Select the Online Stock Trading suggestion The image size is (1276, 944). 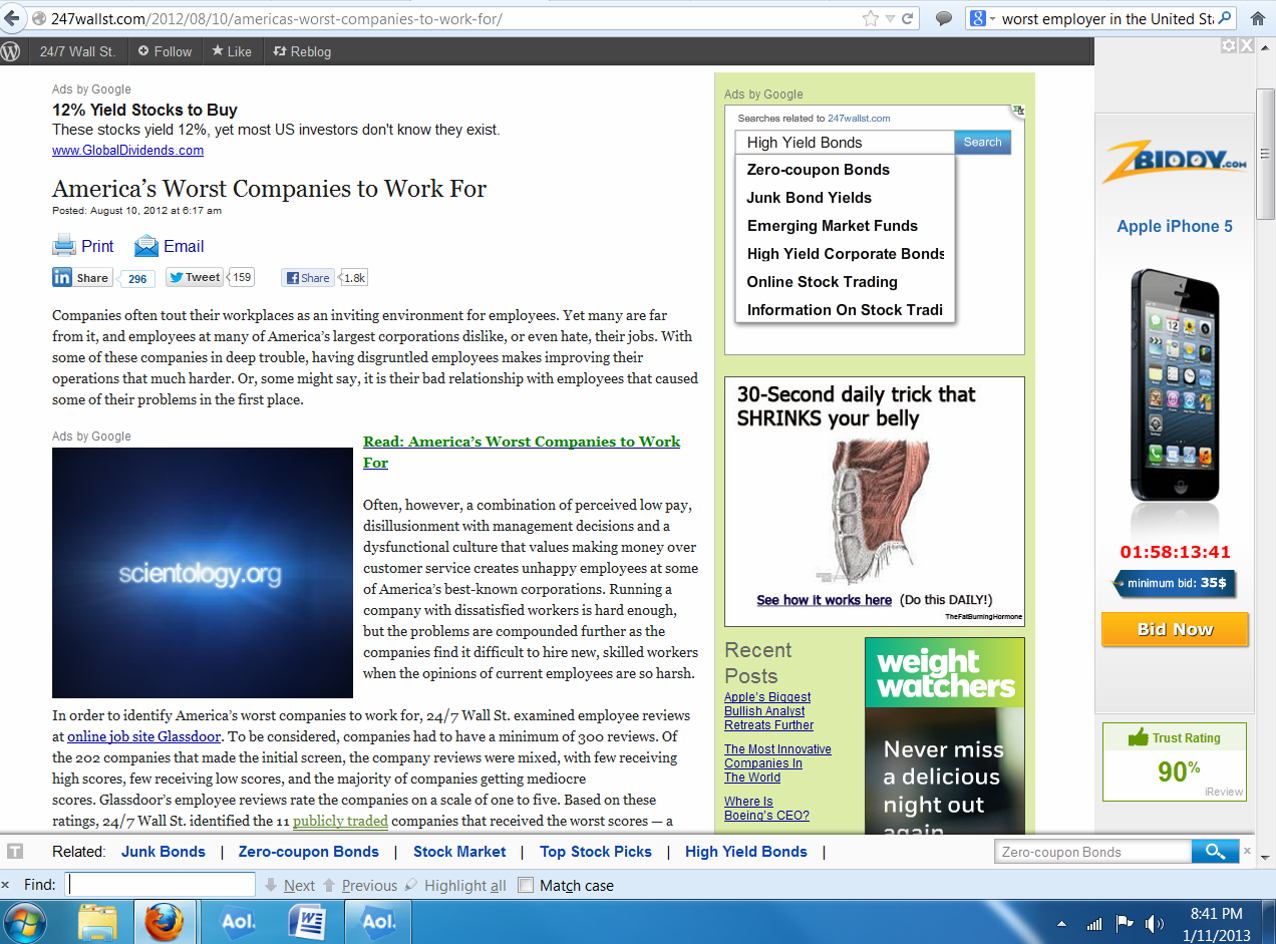tap(822, 282)
